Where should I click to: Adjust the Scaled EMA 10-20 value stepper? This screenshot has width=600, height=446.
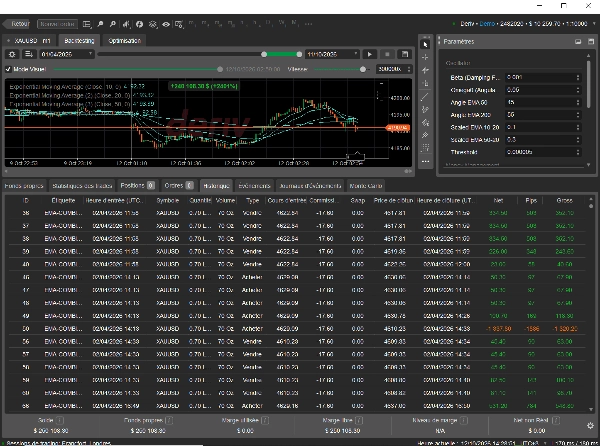tap(578, 127)
